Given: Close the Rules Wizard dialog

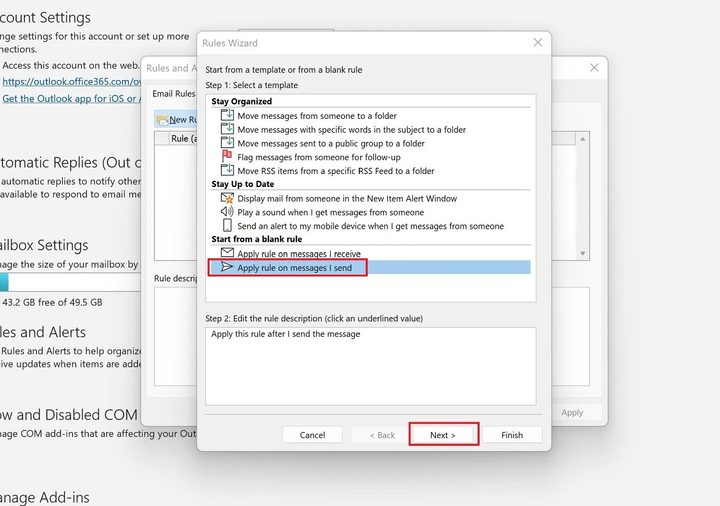Looking at the screenshot, I should point(538,43).
